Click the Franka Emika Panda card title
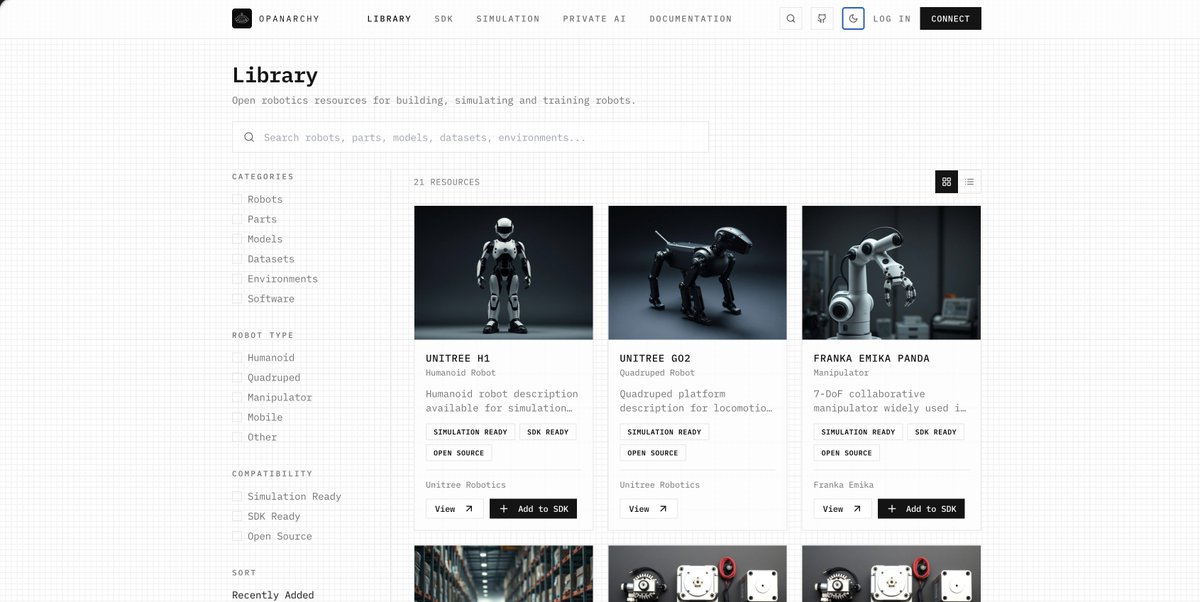This screenshot has height=602, width=1200. (872, 358)
